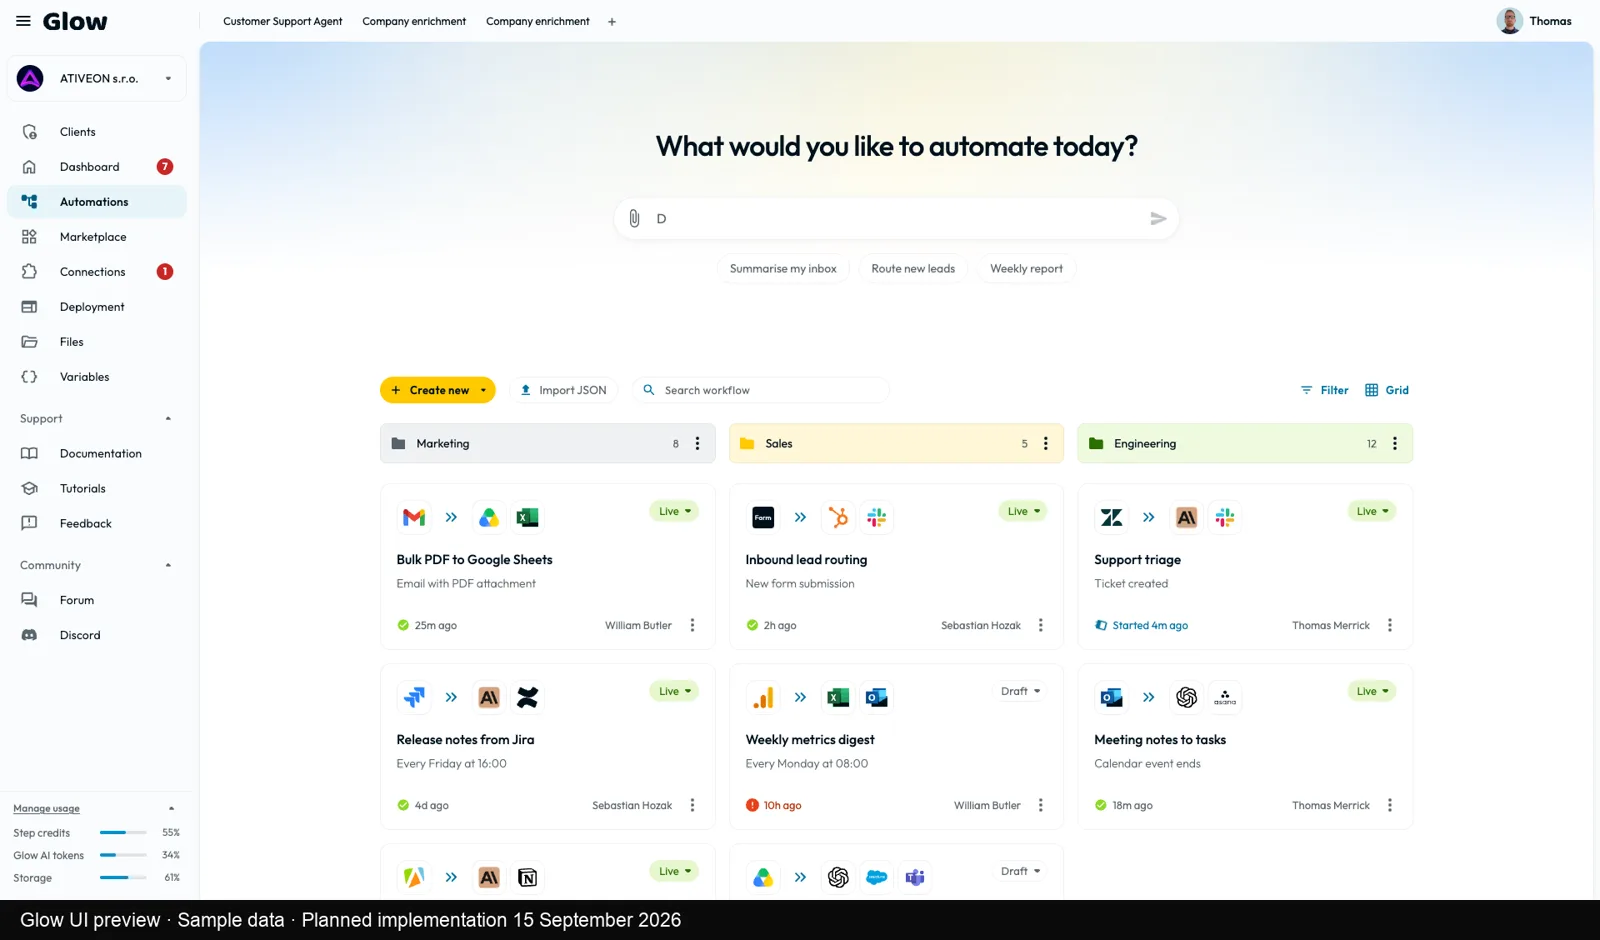Click the OpenAI icon on Meeting notes card
Screen dimensions: 1600x940
(x=1187, y=697)
